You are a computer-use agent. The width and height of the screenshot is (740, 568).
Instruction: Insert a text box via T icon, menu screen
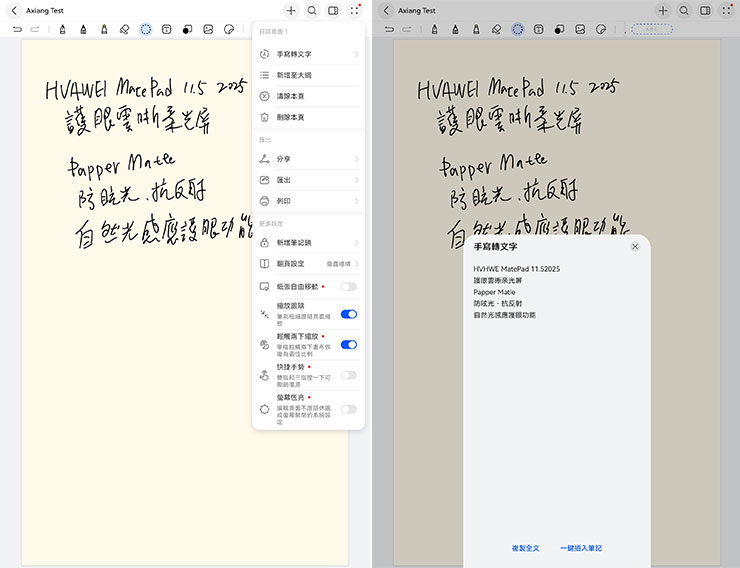[x=167, y=29]
